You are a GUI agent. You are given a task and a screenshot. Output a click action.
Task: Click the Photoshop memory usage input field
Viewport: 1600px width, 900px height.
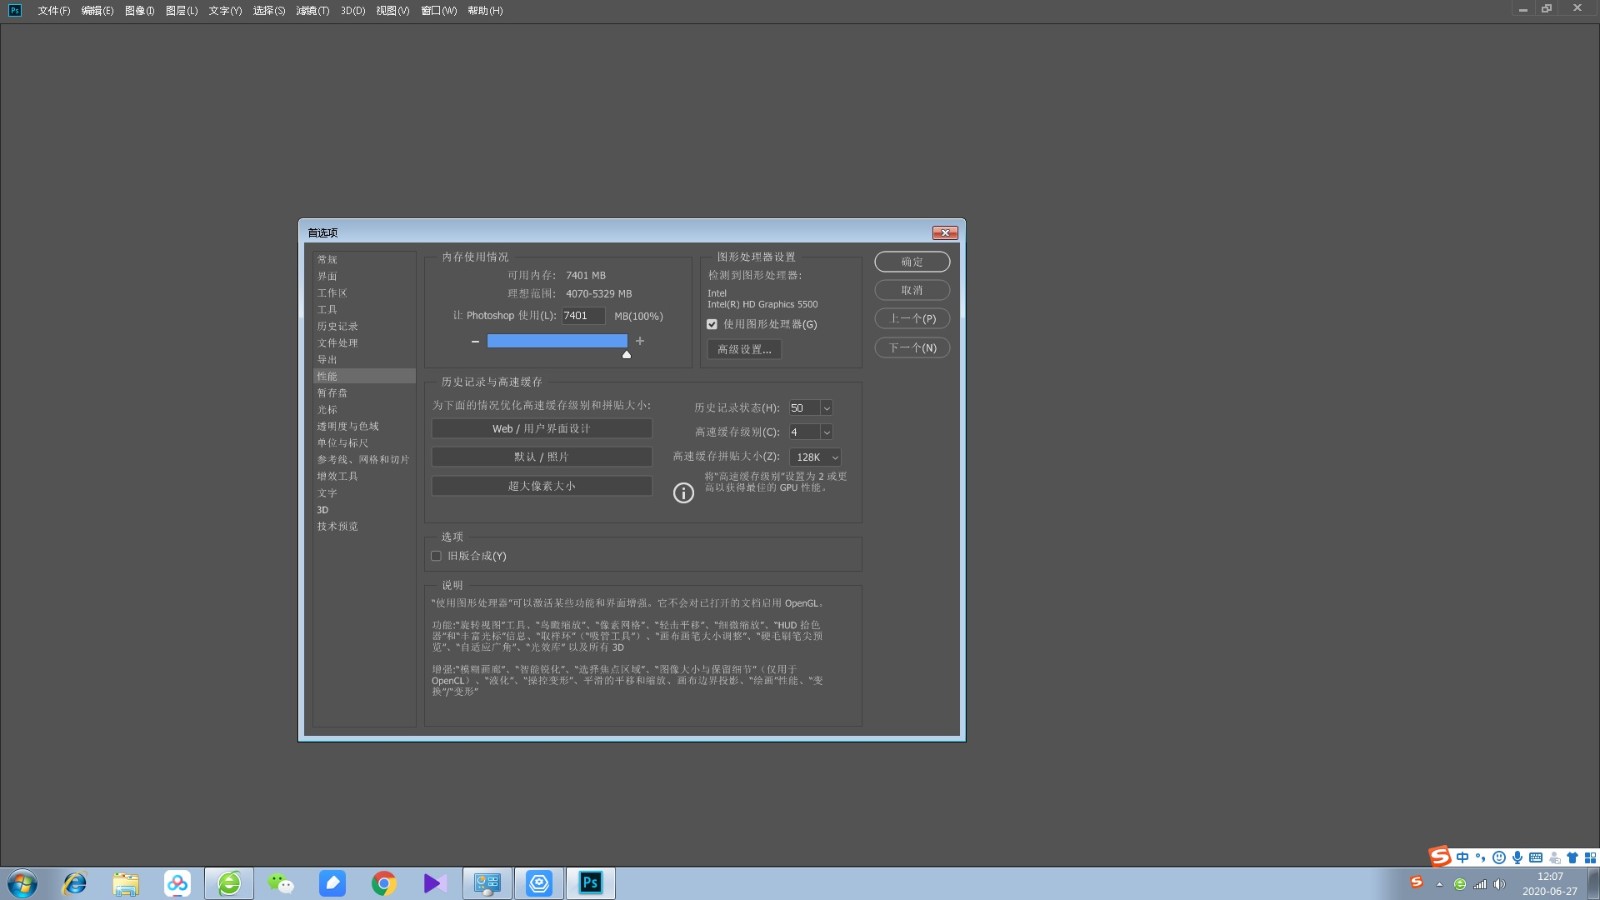click(582, 316)
